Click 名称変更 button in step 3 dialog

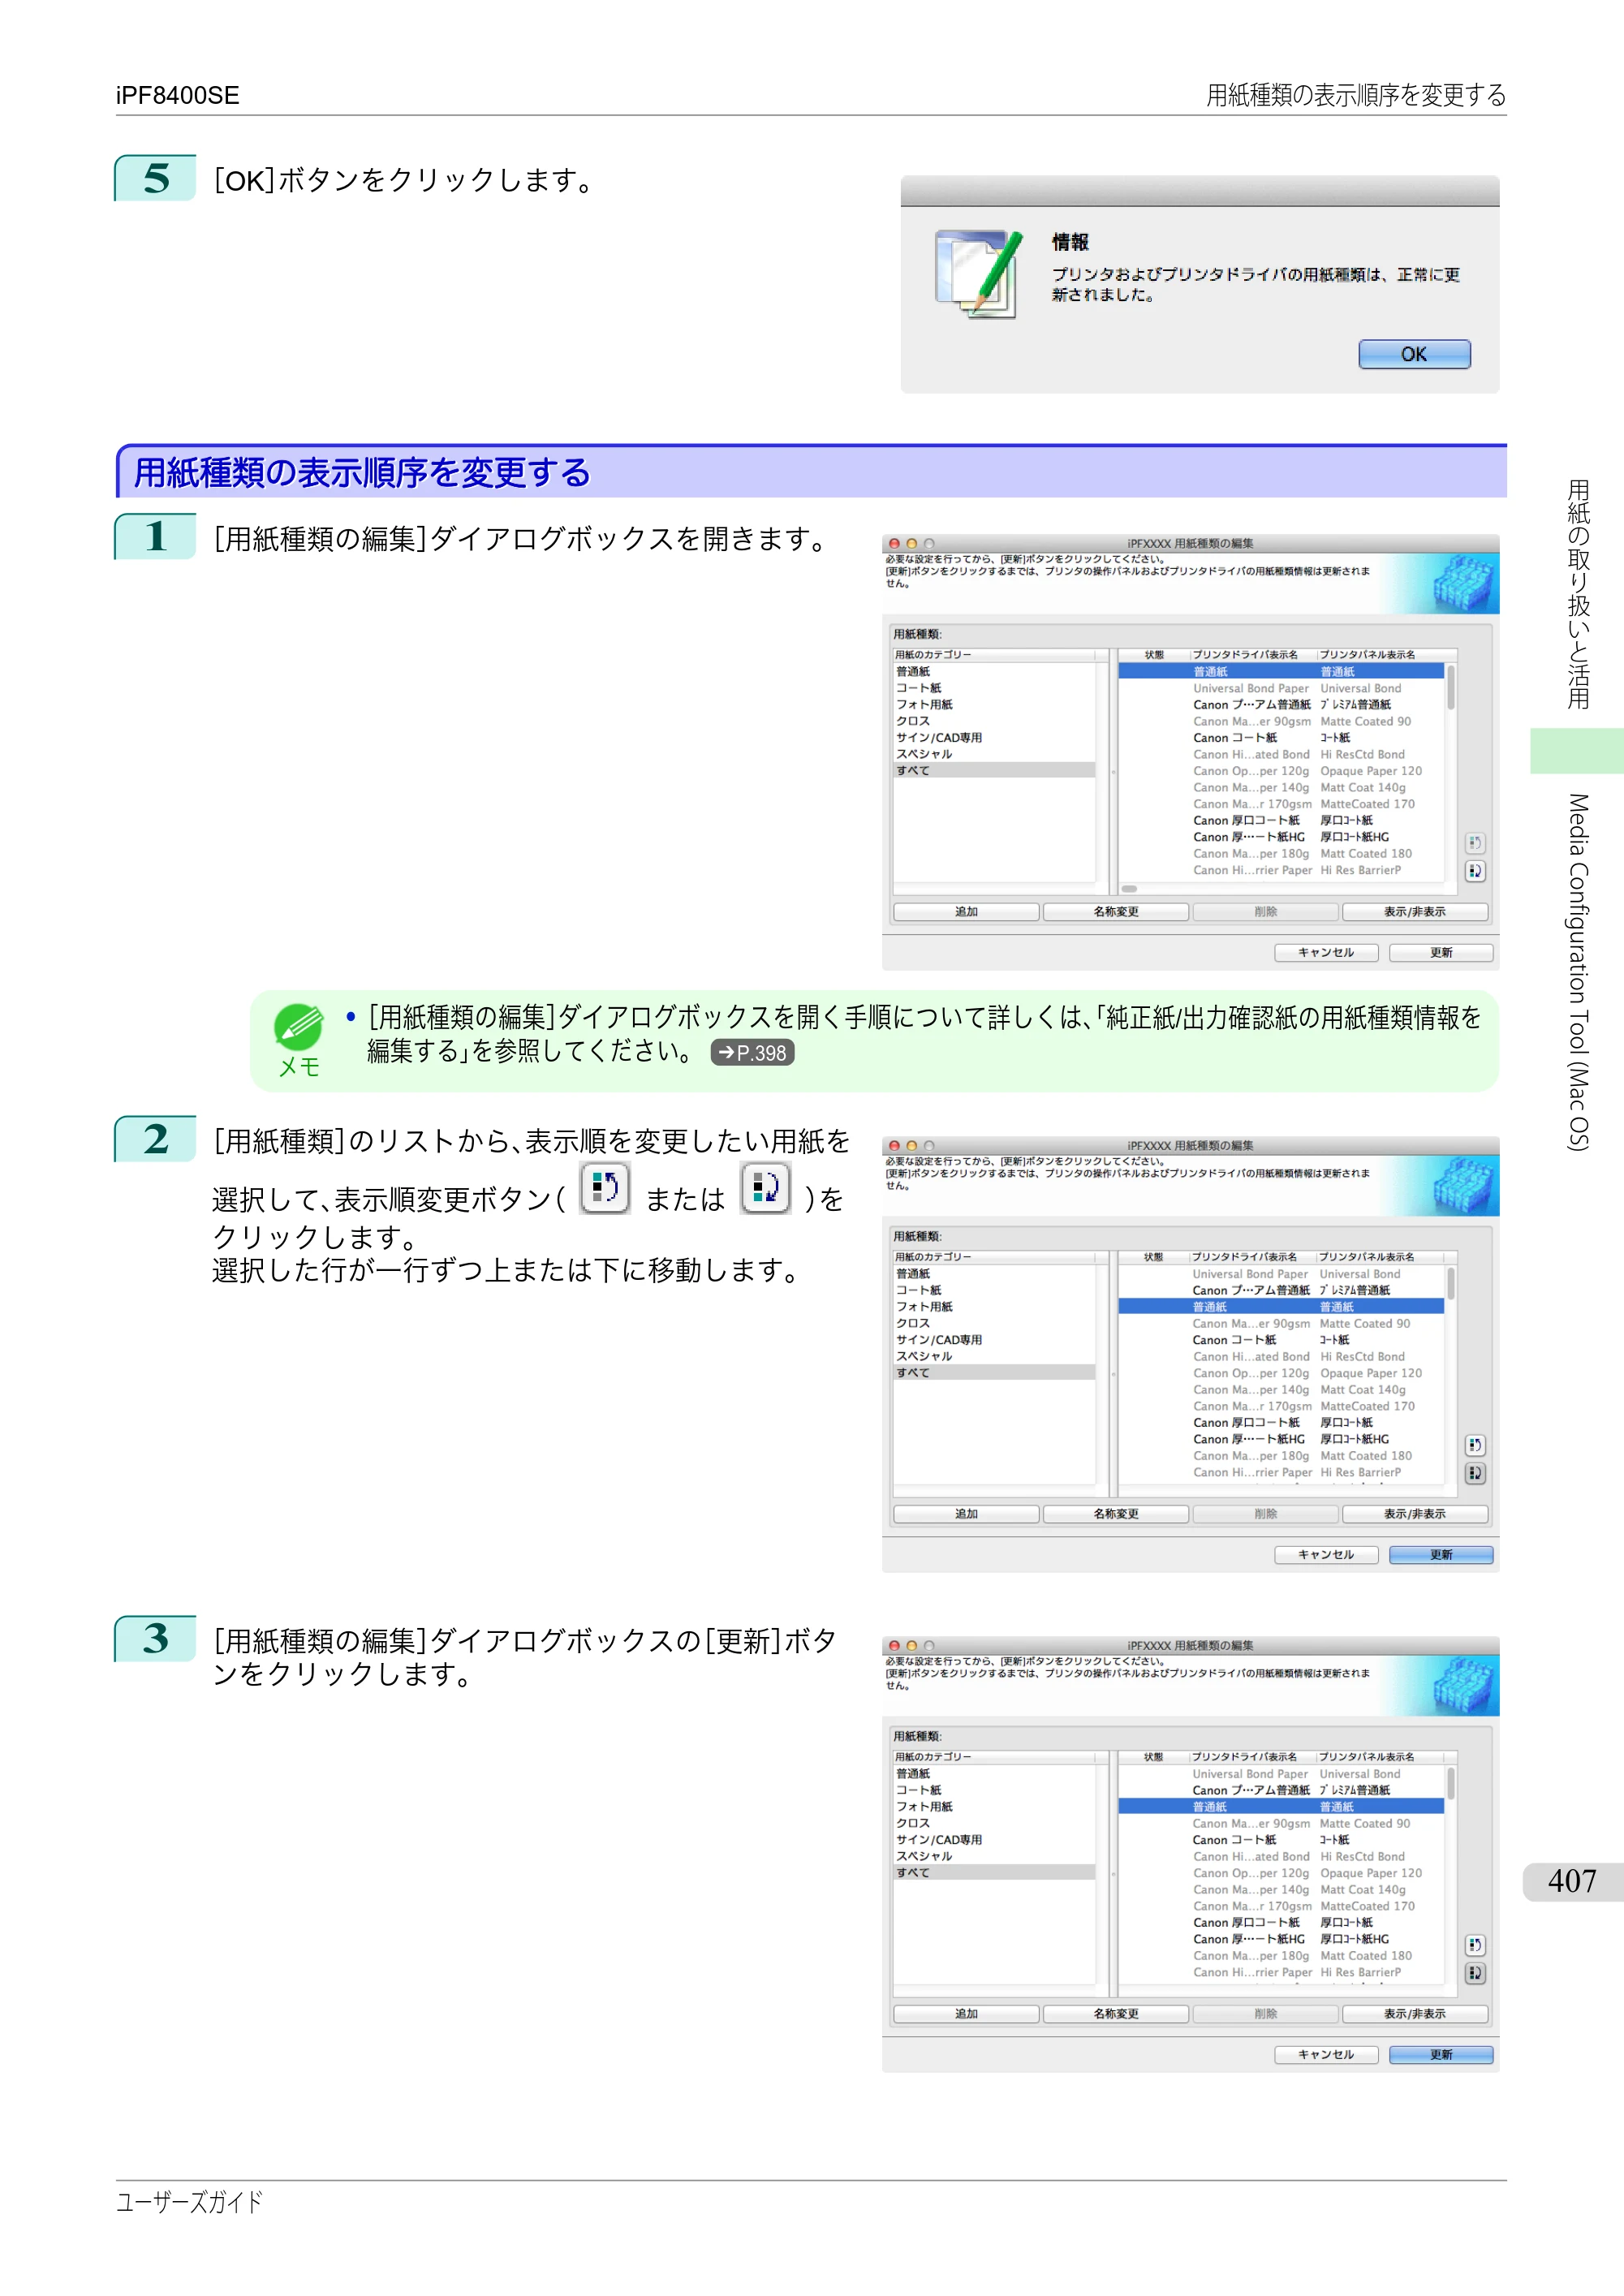[x=1116, y=2014]
